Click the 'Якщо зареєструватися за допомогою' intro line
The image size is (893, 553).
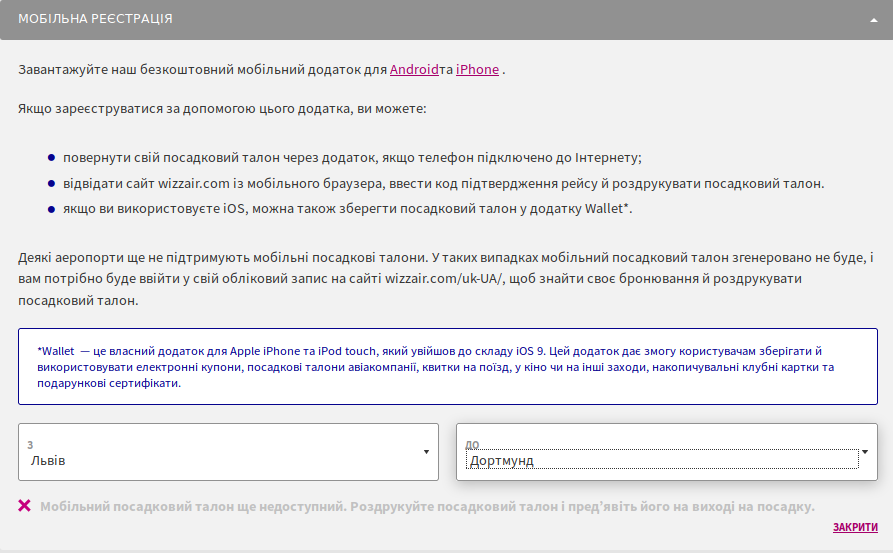[222, 107]
